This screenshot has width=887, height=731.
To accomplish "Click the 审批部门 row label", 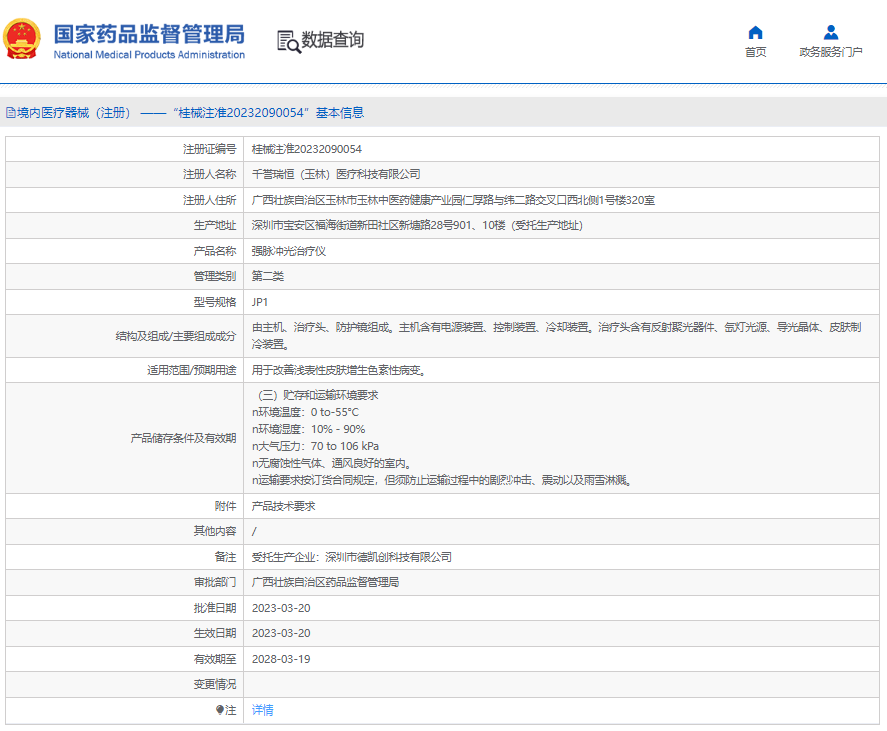I will (x=215, y=582).
